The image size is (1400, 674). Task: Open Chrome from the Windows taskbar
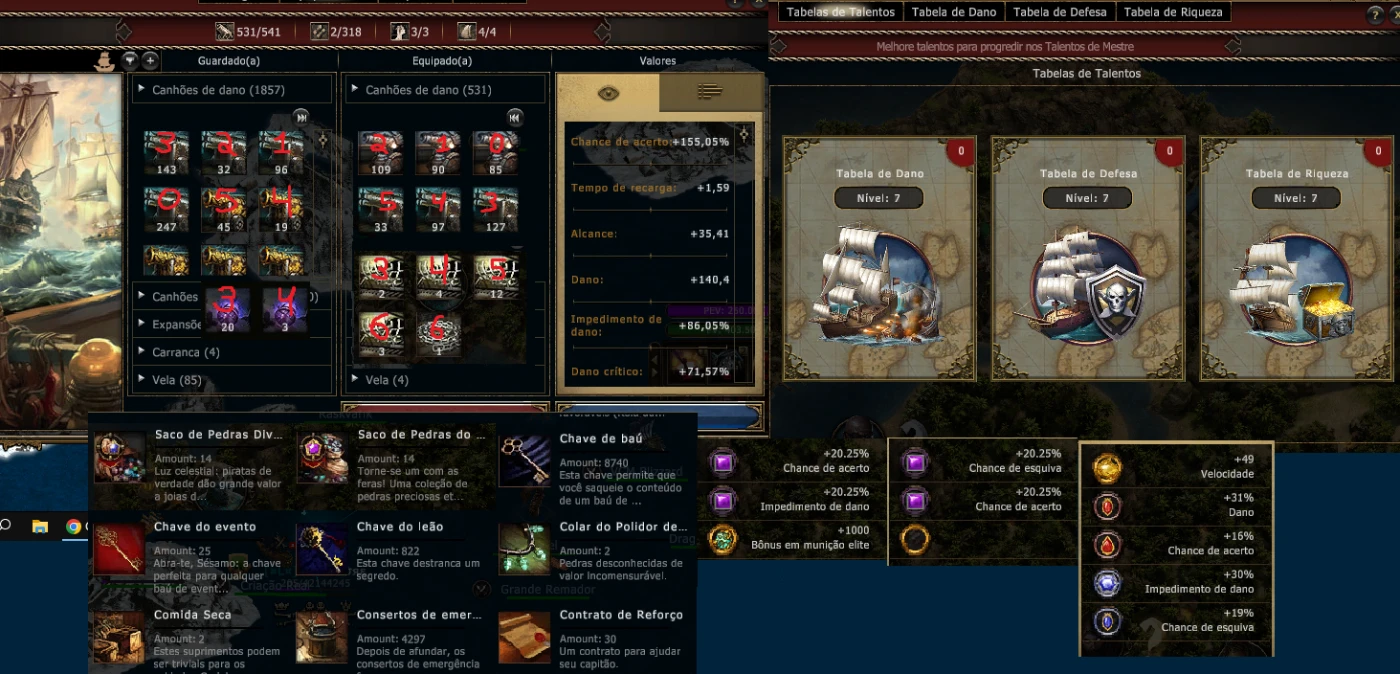click(x=73, y=527)
